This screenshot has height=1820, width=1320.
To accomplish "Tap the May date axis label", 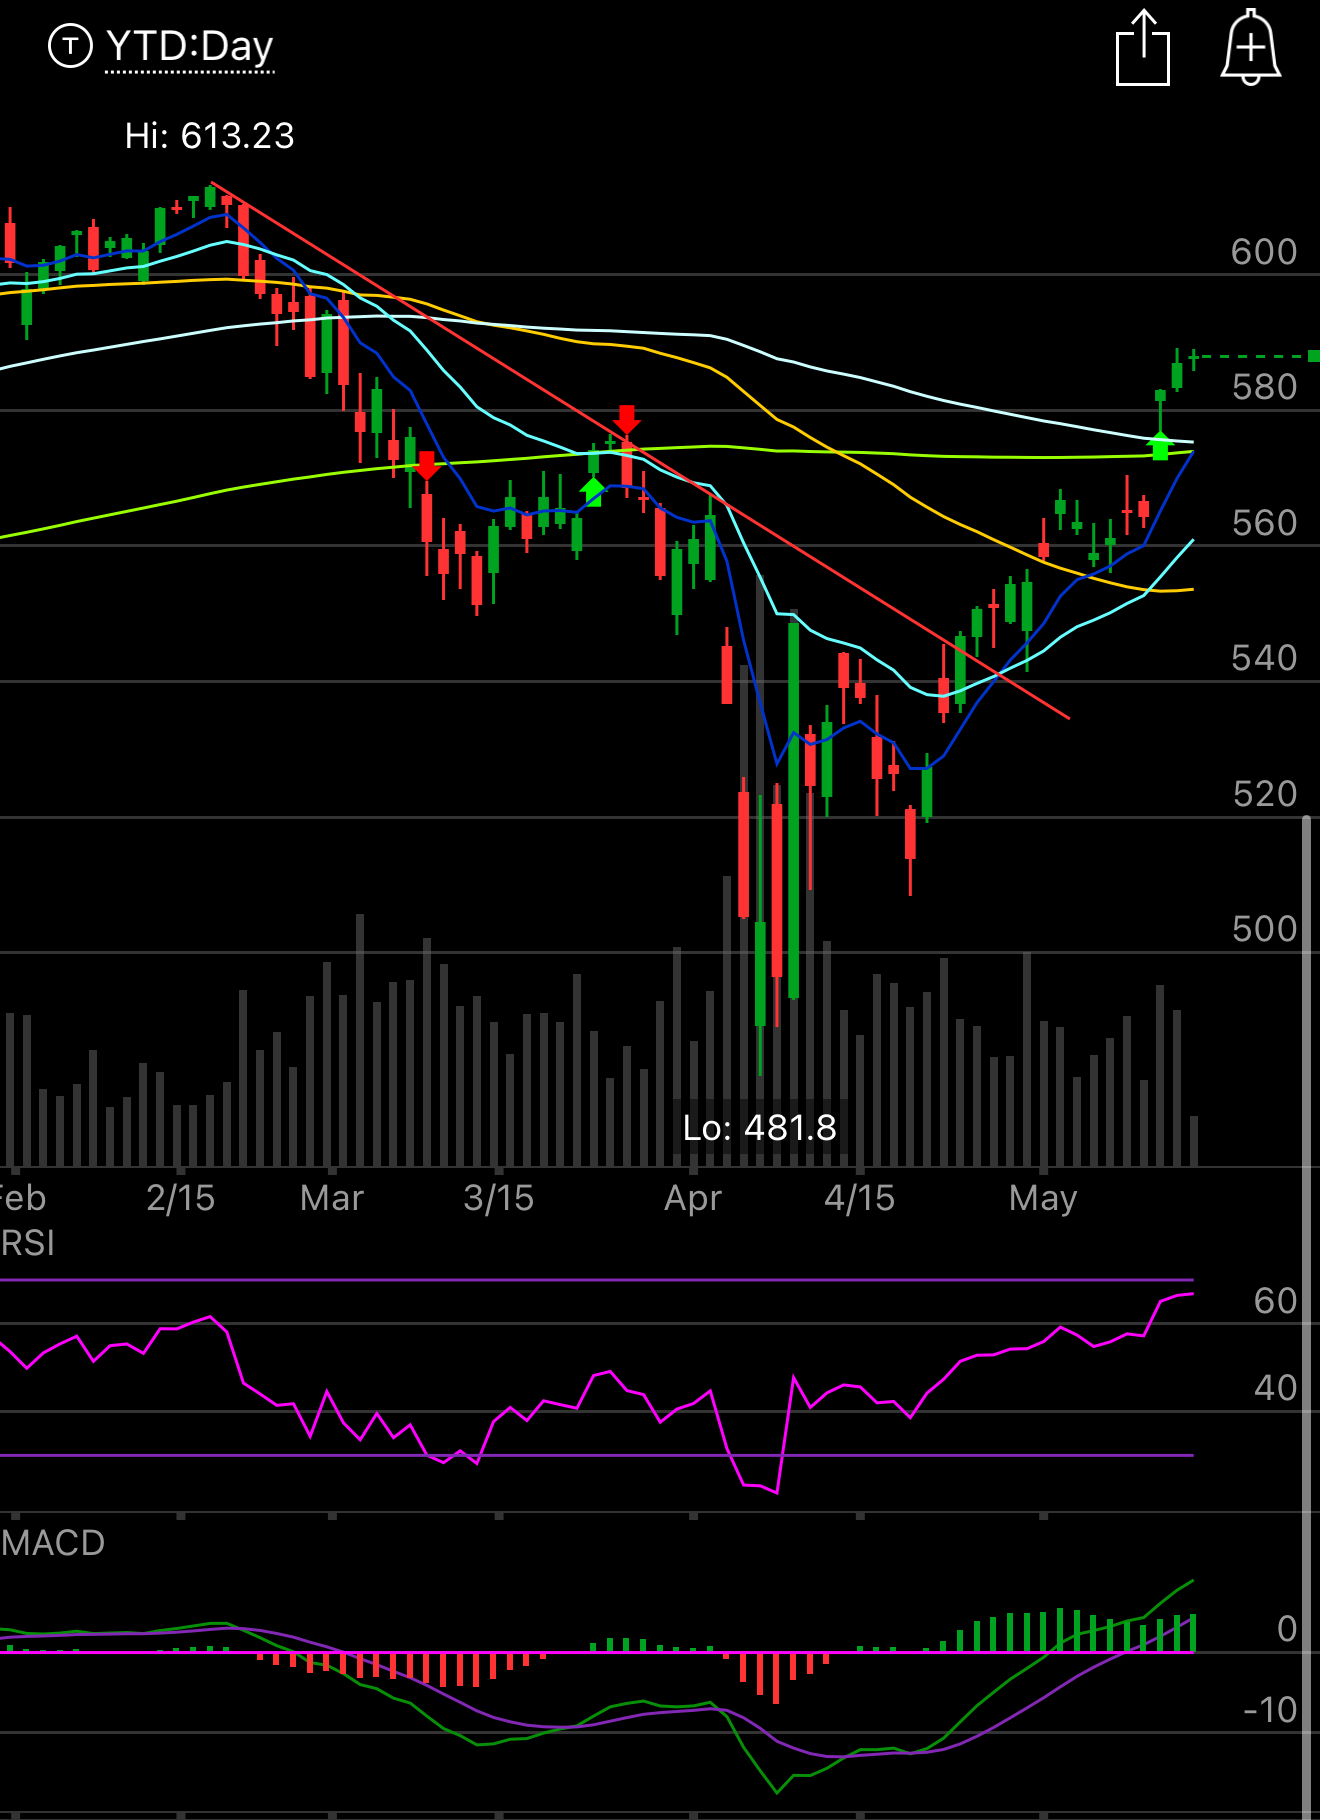I will pos(1043,1197).
